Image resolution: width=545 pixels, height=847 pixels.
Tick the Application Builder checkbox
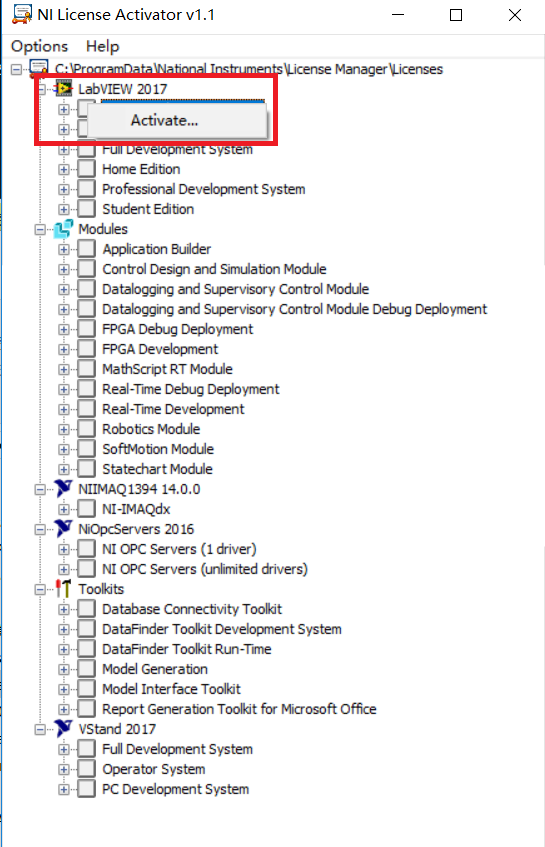click(86, 249)
